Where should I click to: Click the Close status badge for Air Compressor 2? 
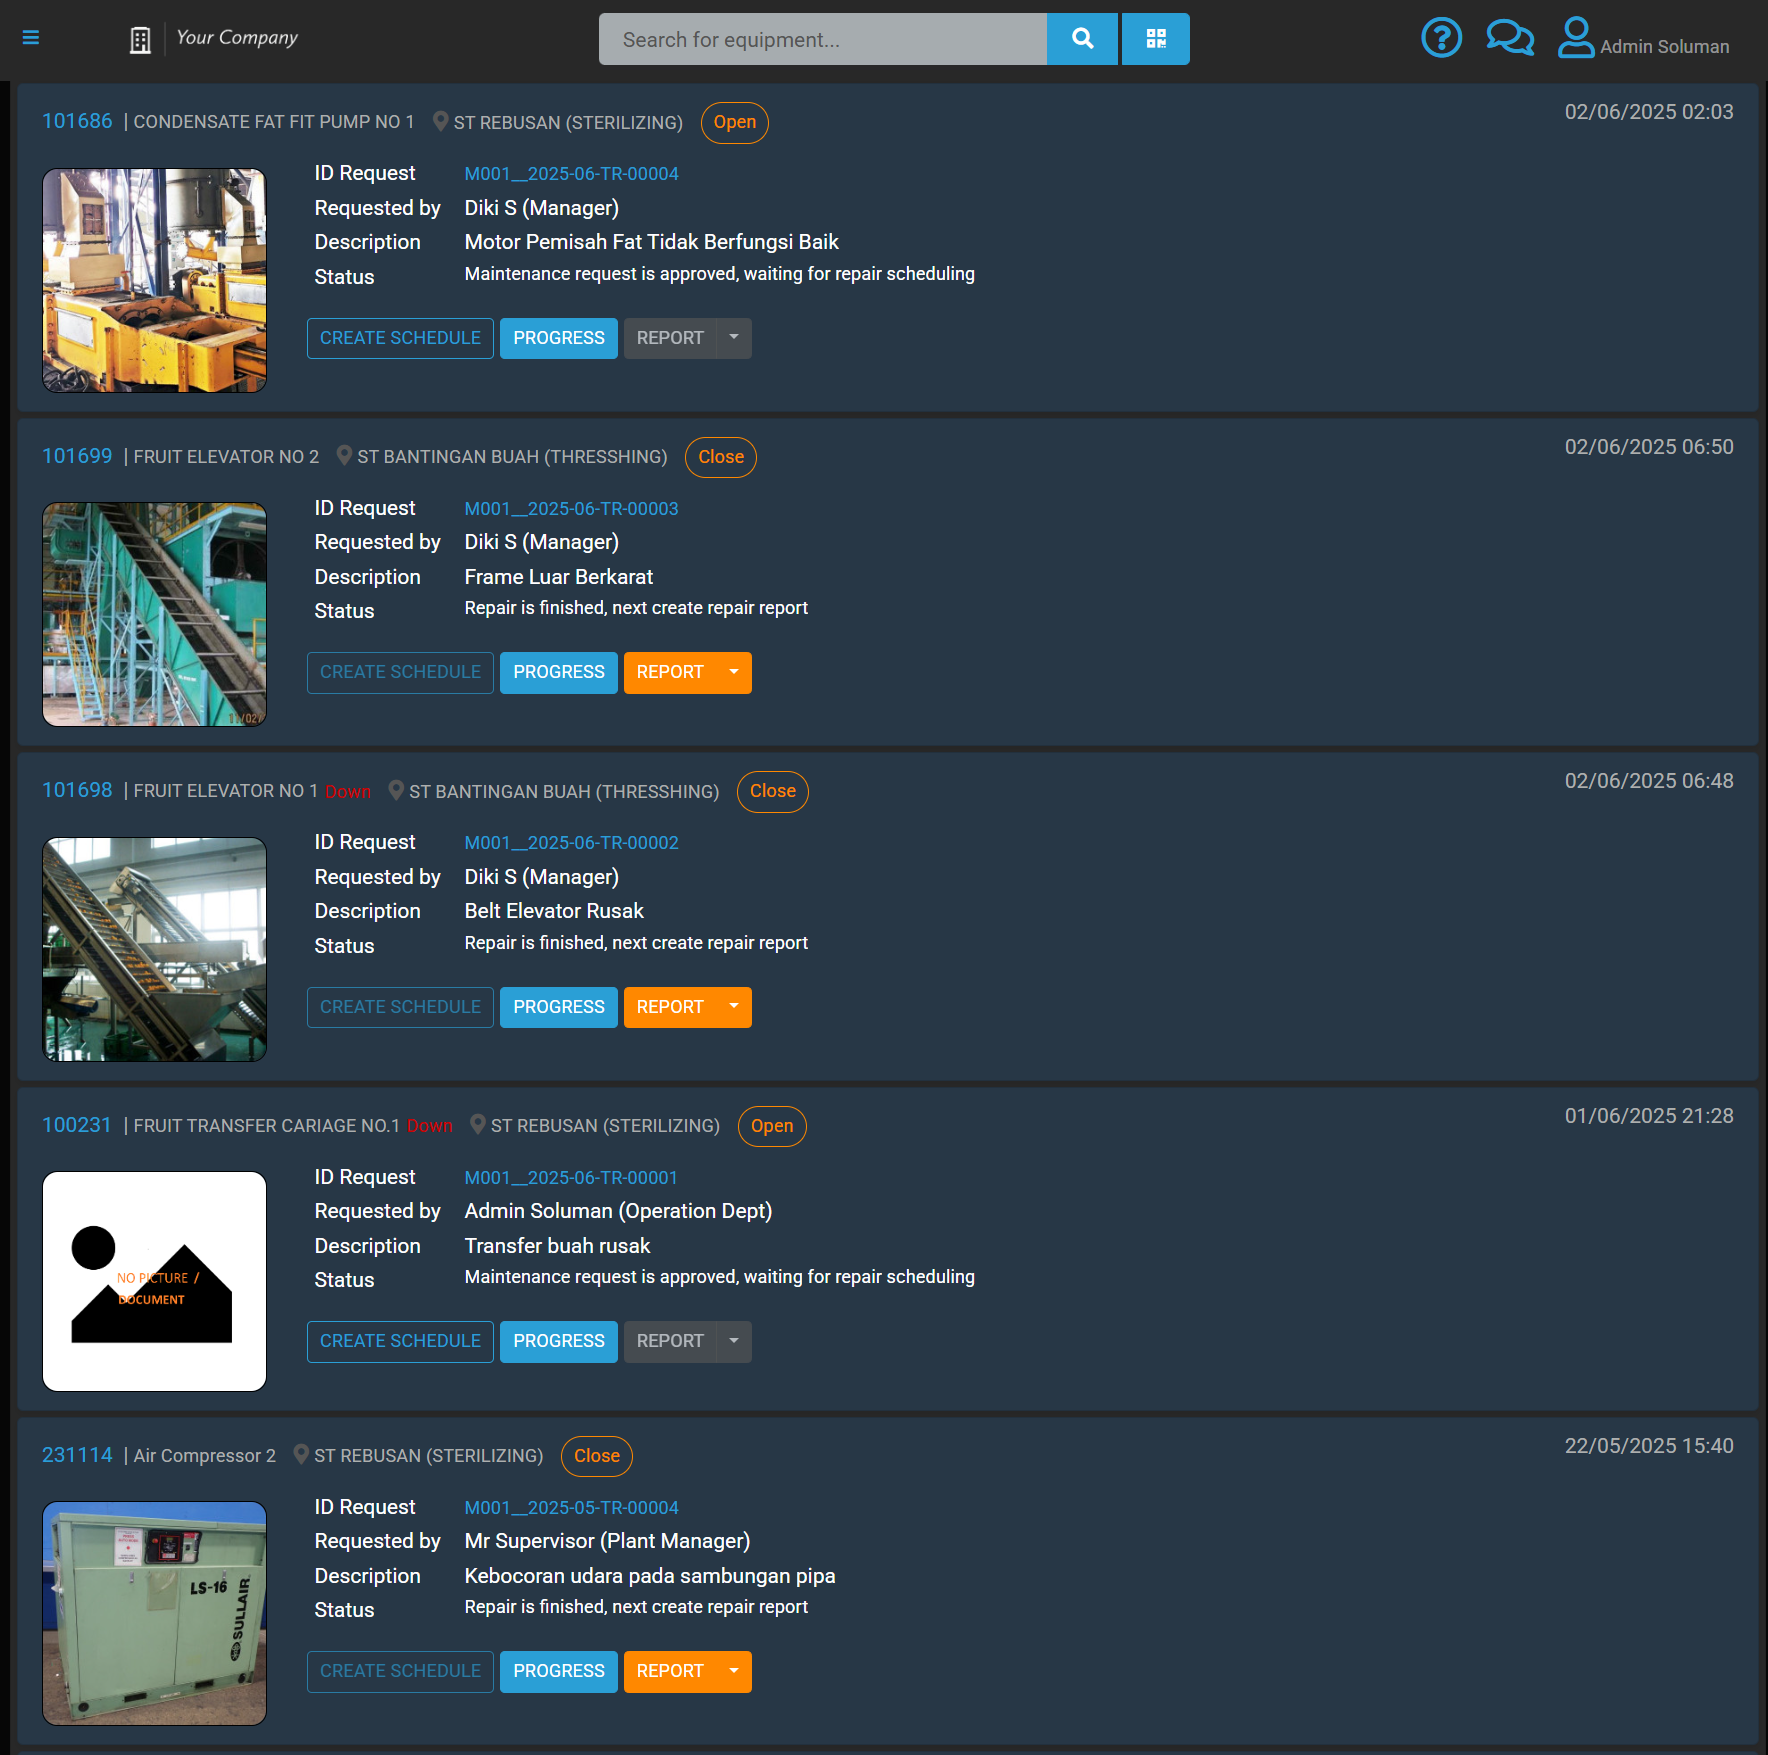coord(596,1456)
